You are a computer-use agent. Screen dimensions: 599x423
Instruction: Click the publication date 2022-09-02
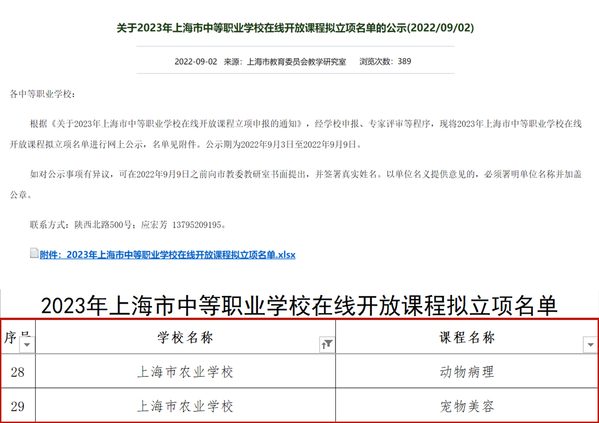196,62
